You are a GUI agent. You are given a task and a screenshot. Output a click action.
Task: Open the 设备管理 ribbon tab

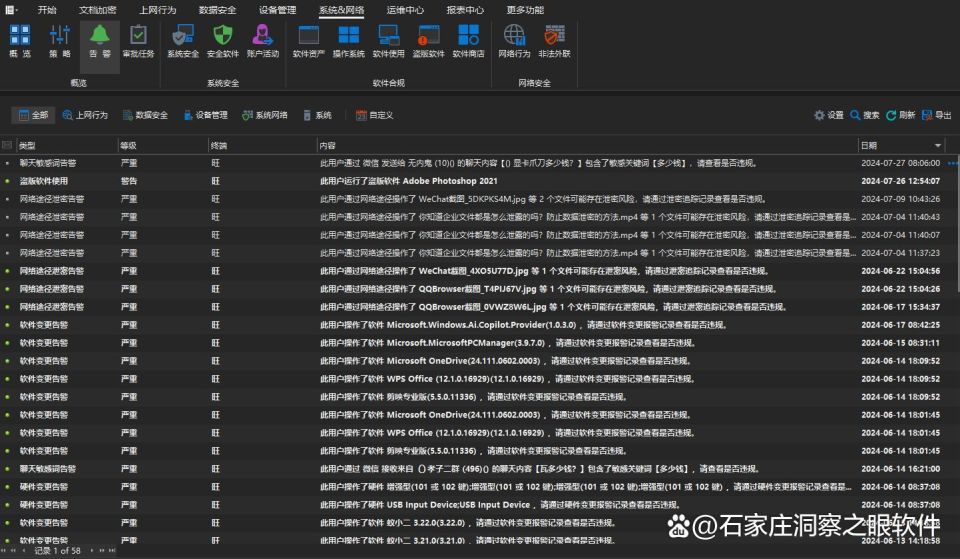[277, 10]
